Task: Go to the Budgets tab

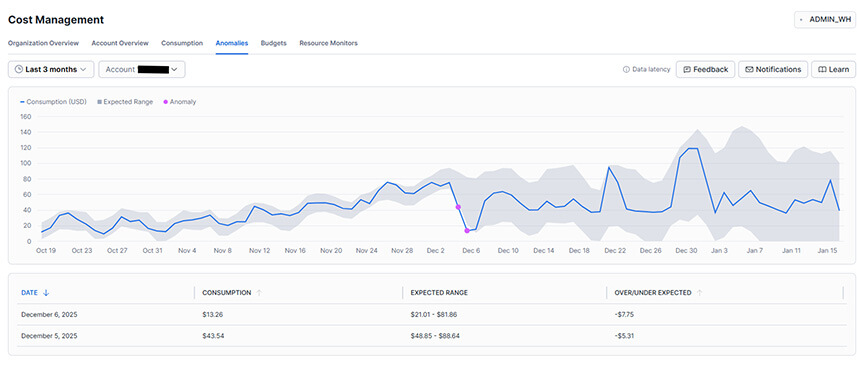Action: 273,43
